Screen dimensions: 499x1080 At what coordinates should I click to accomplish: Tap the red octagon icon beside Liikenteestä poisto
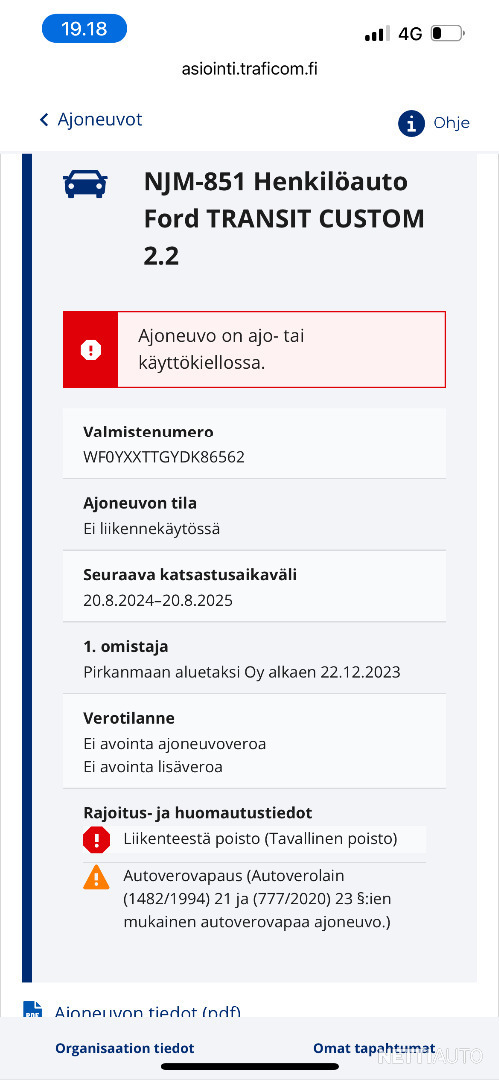[96, 840]
